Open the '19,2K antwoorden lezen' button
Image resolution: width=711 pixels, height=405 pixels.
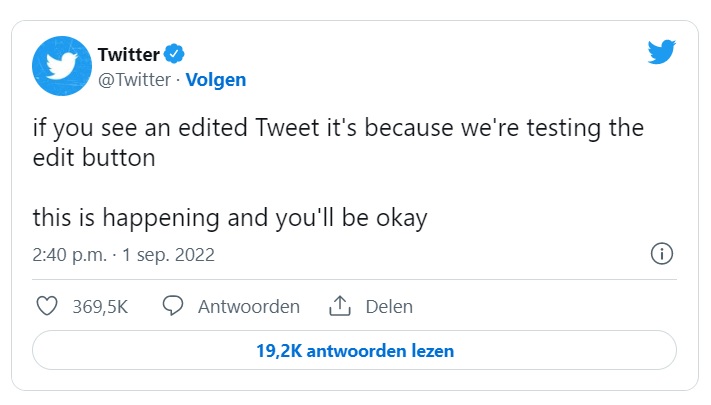coord(355,351)
